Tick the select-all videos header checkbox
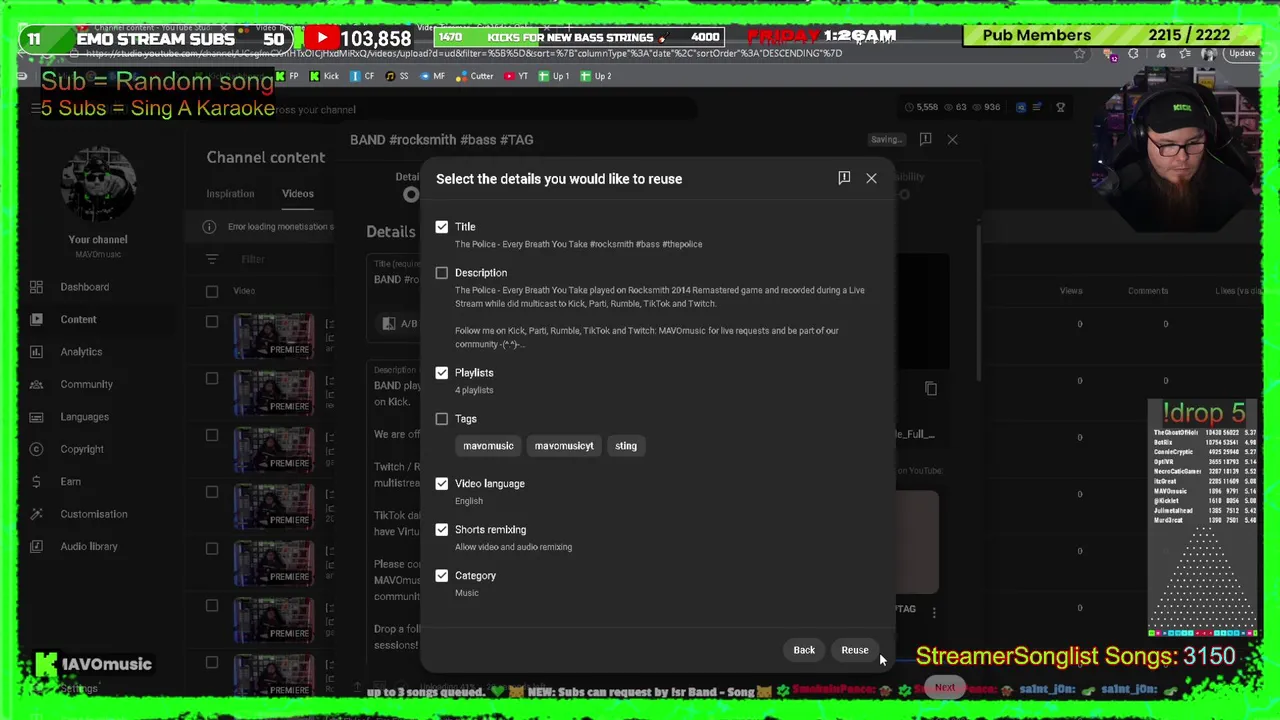The width and height of the screenshot is (1280, 720). 212,291
